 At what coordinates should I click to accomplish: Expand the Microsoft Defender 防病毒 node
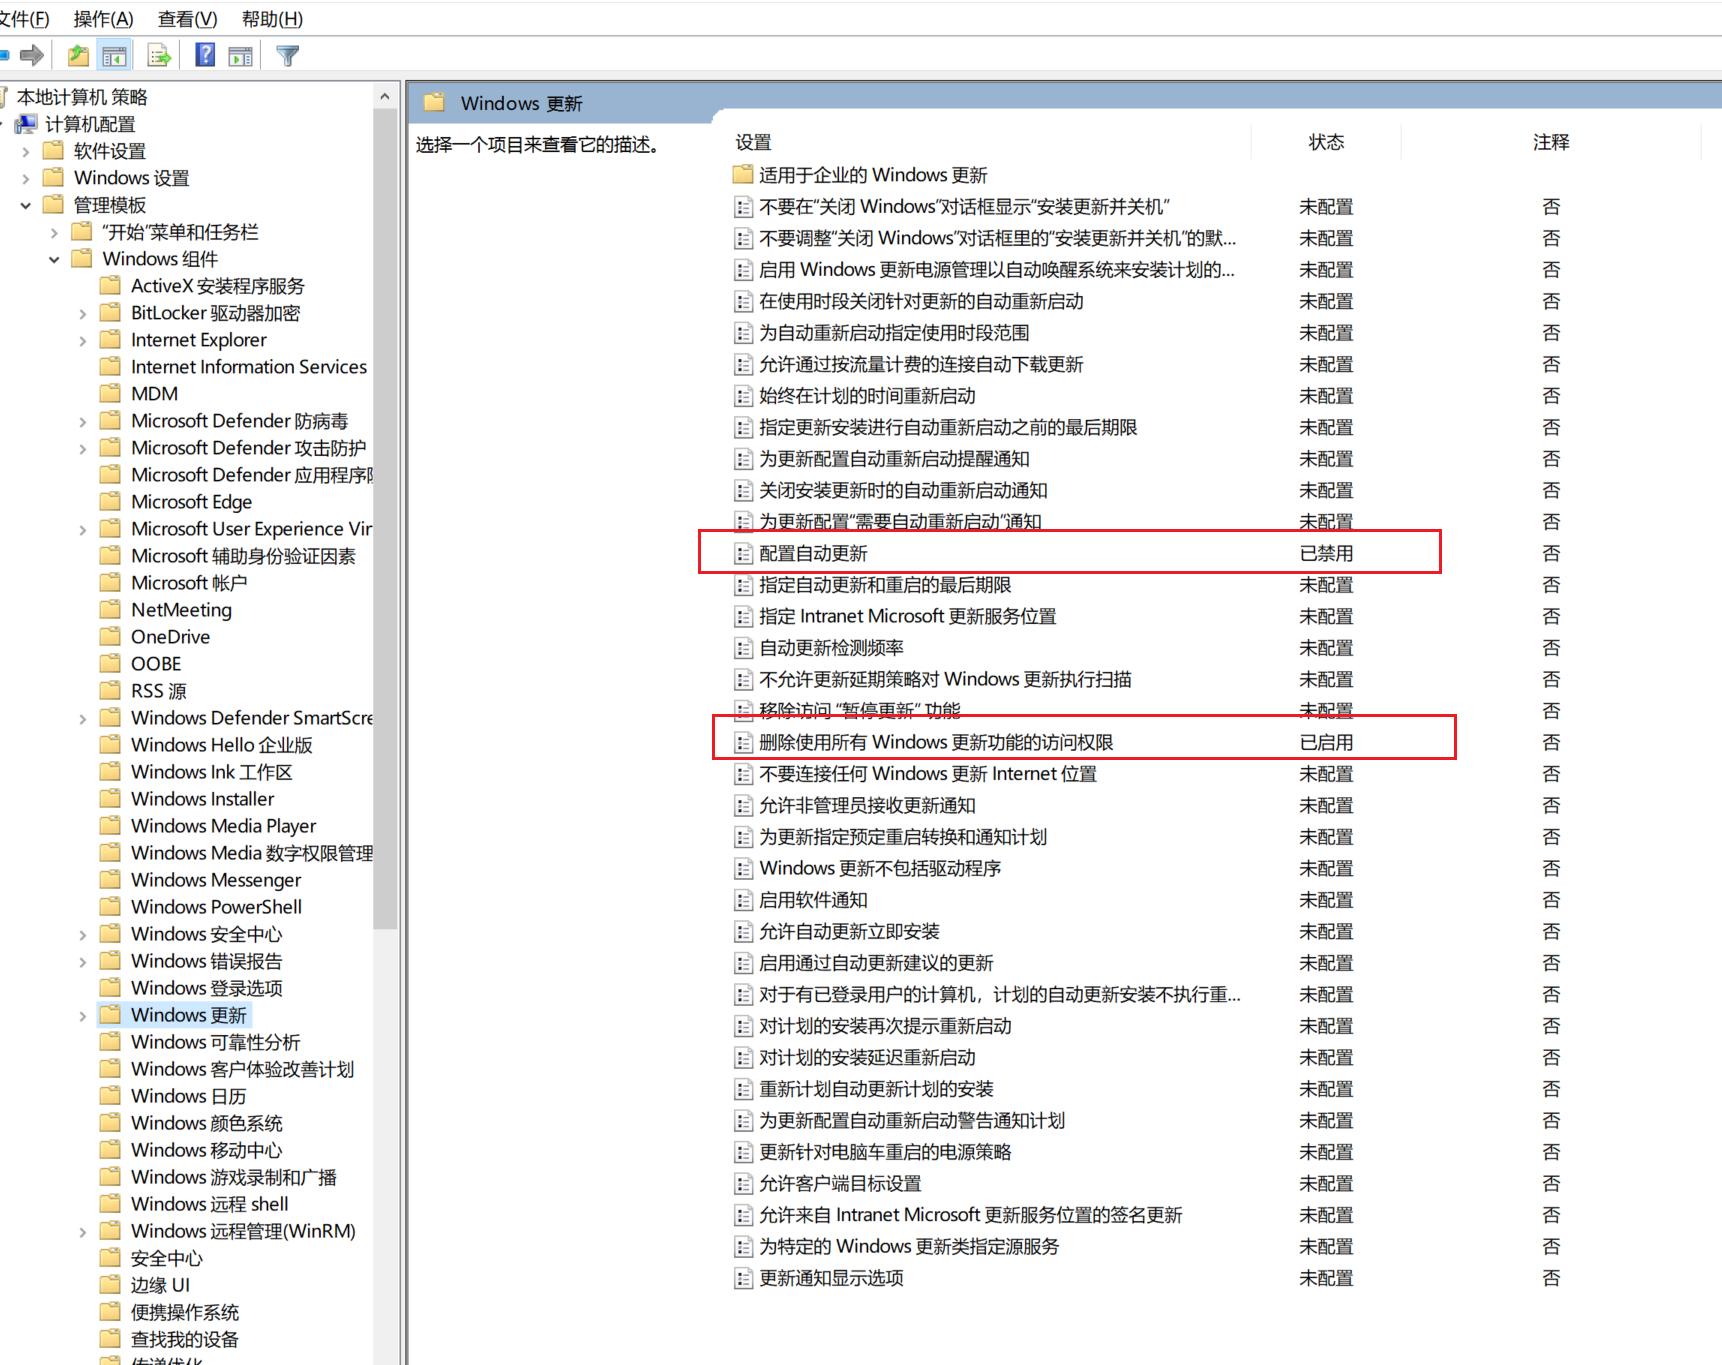83,421
